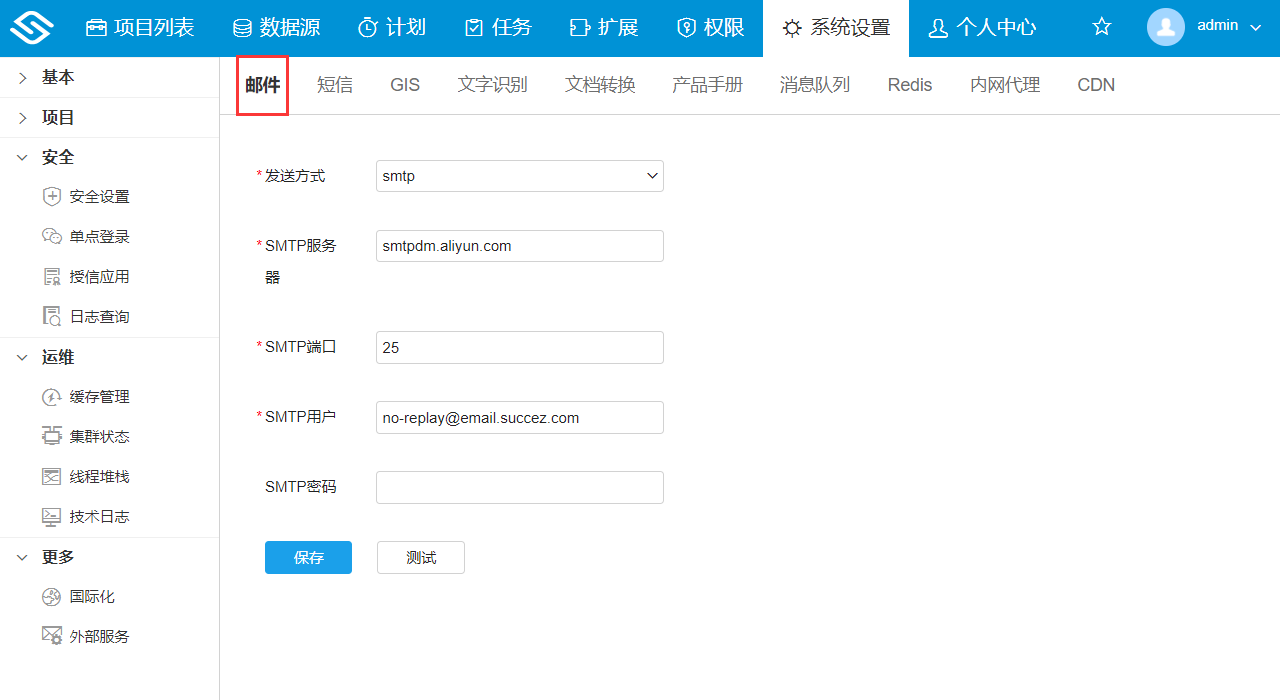
Task: Collapse the 安全 sidebar section
Action: pyautogui.click(x=58, y=157)
